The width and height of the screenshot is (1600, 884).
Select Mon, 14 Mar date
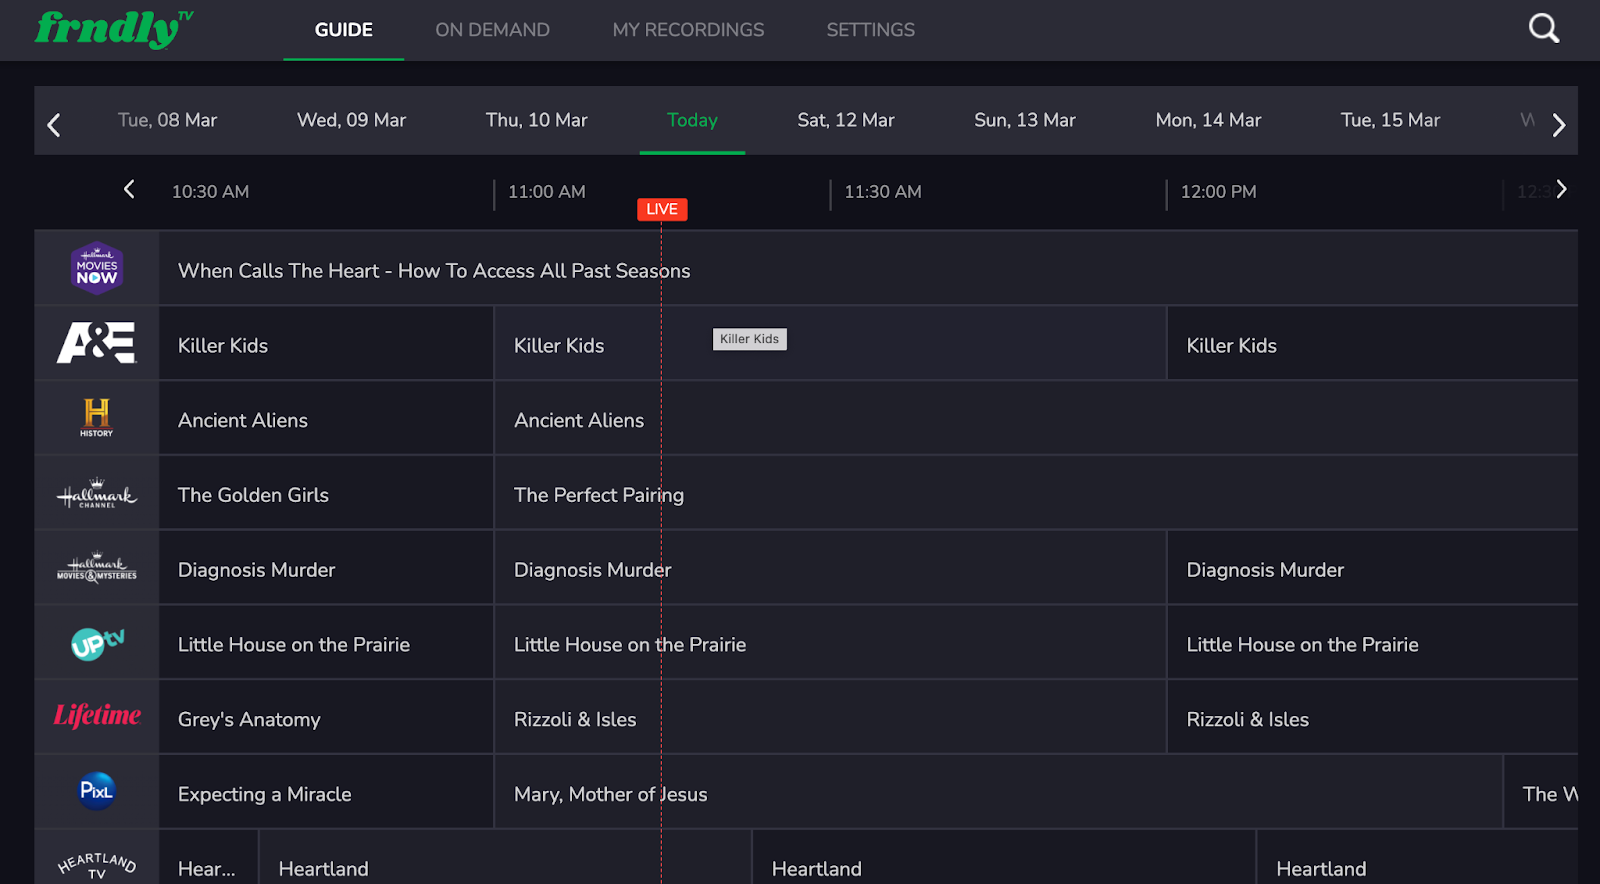1208,120
